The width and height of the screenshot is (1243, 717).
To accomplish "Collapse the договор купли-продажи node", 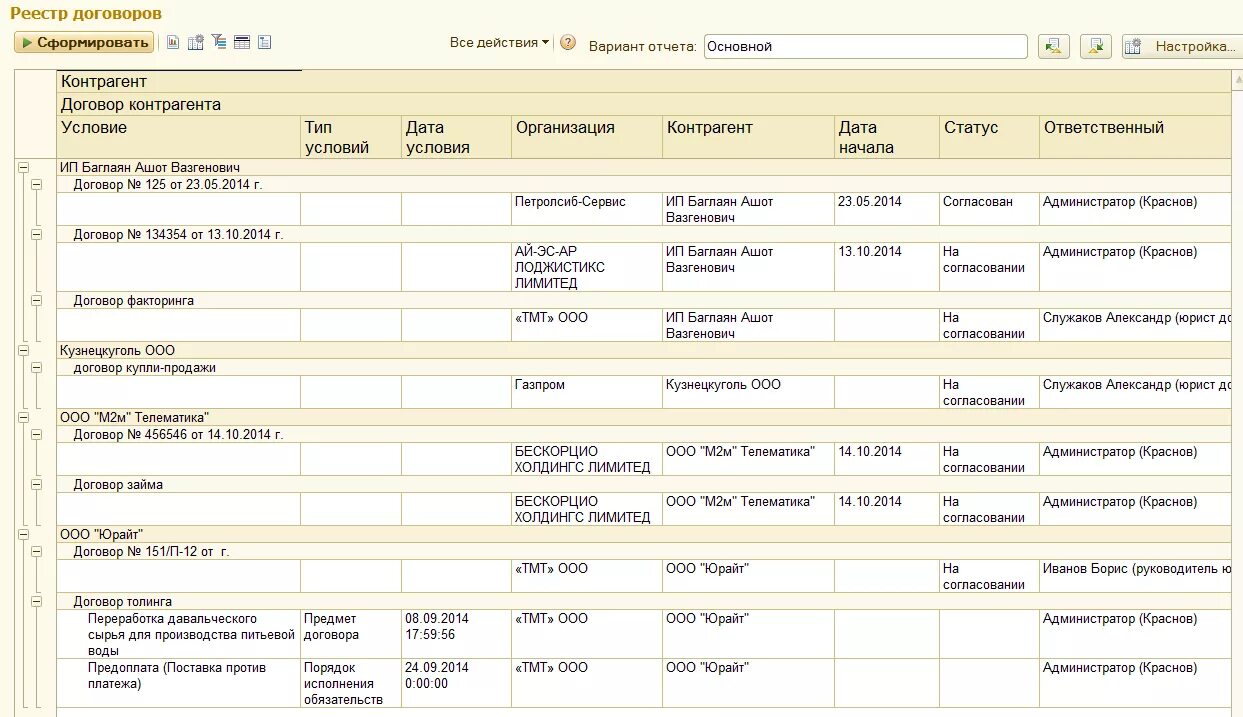I will (x=37, y=367).
